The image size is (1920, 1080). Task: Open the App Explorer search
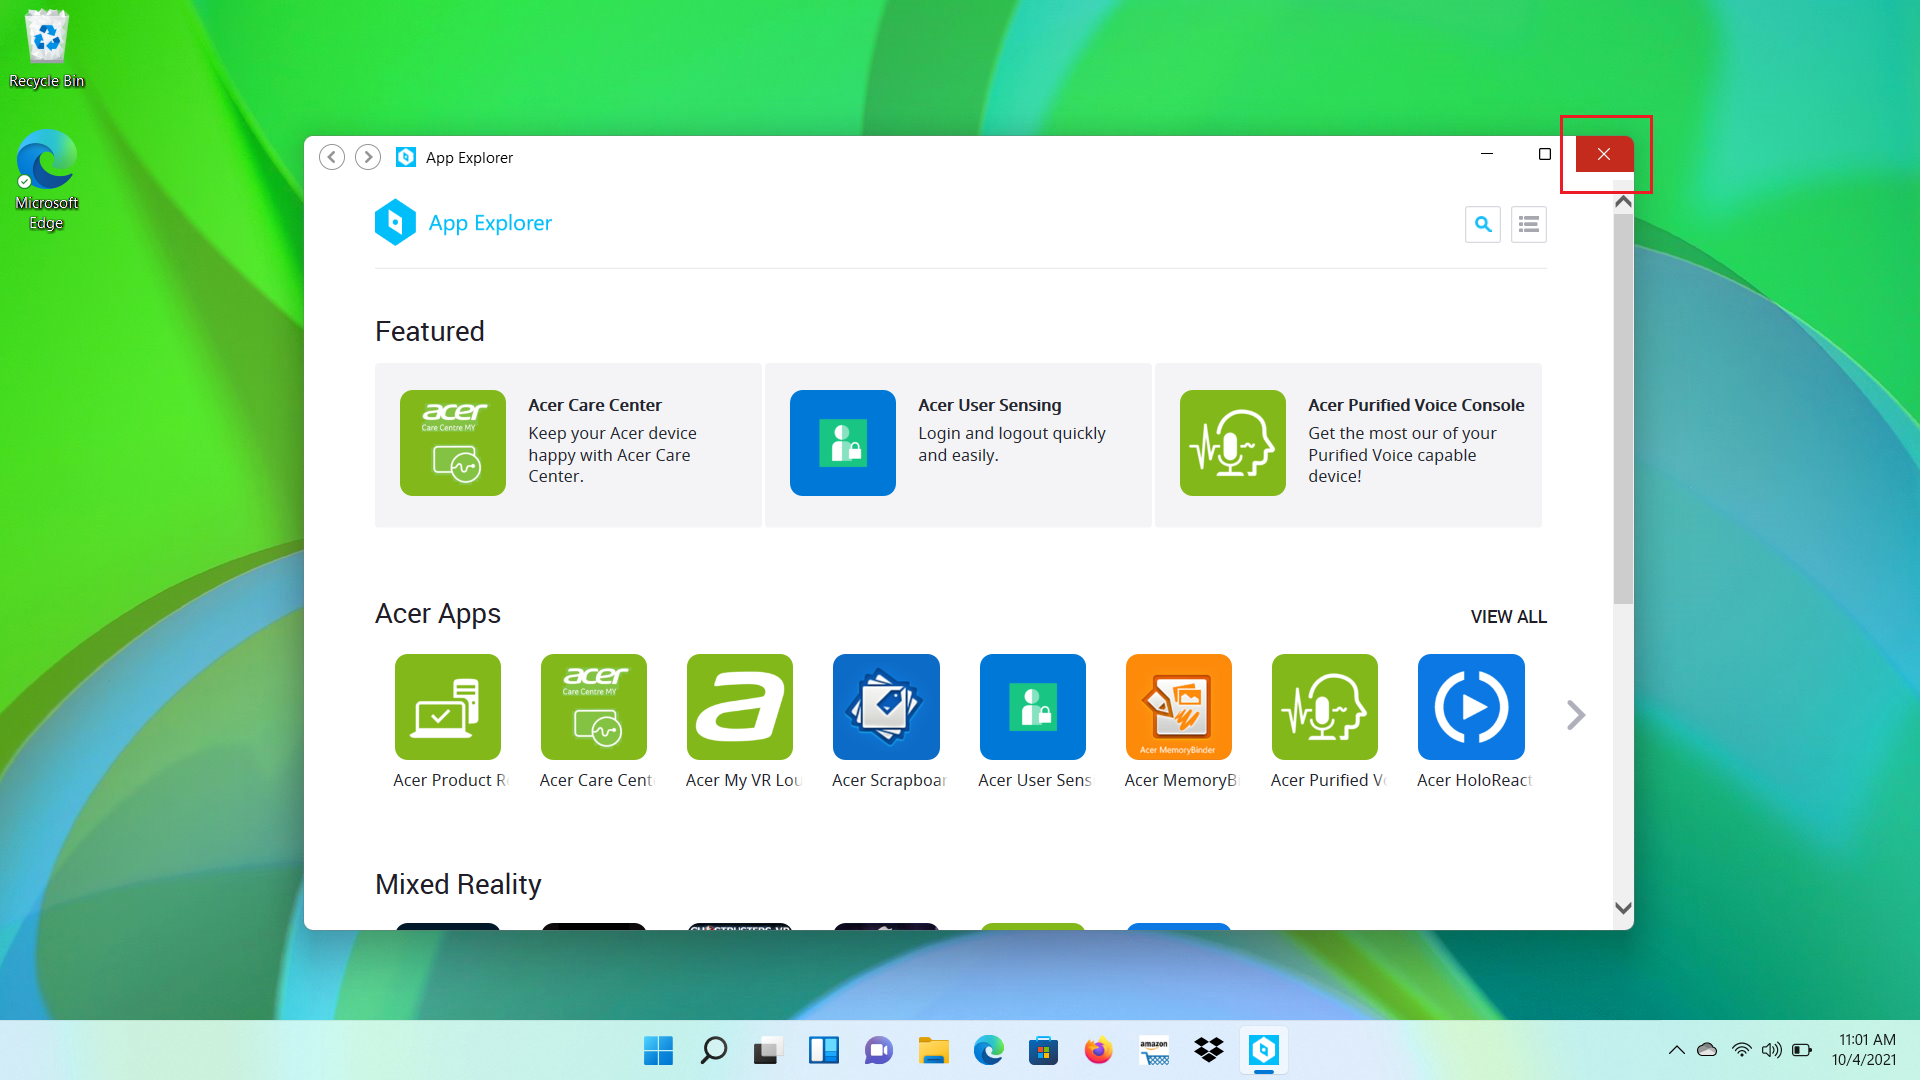(1483, 224)
